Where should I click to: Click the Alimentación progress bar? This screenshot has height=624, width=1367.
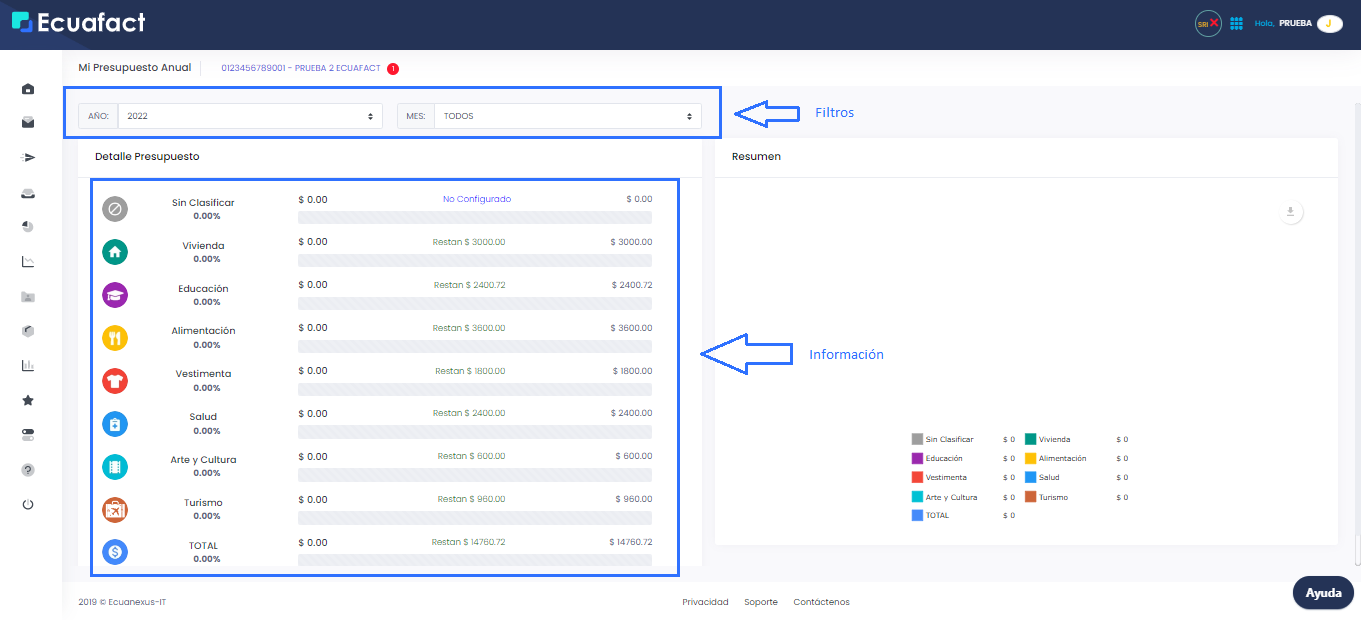[474, 346]
